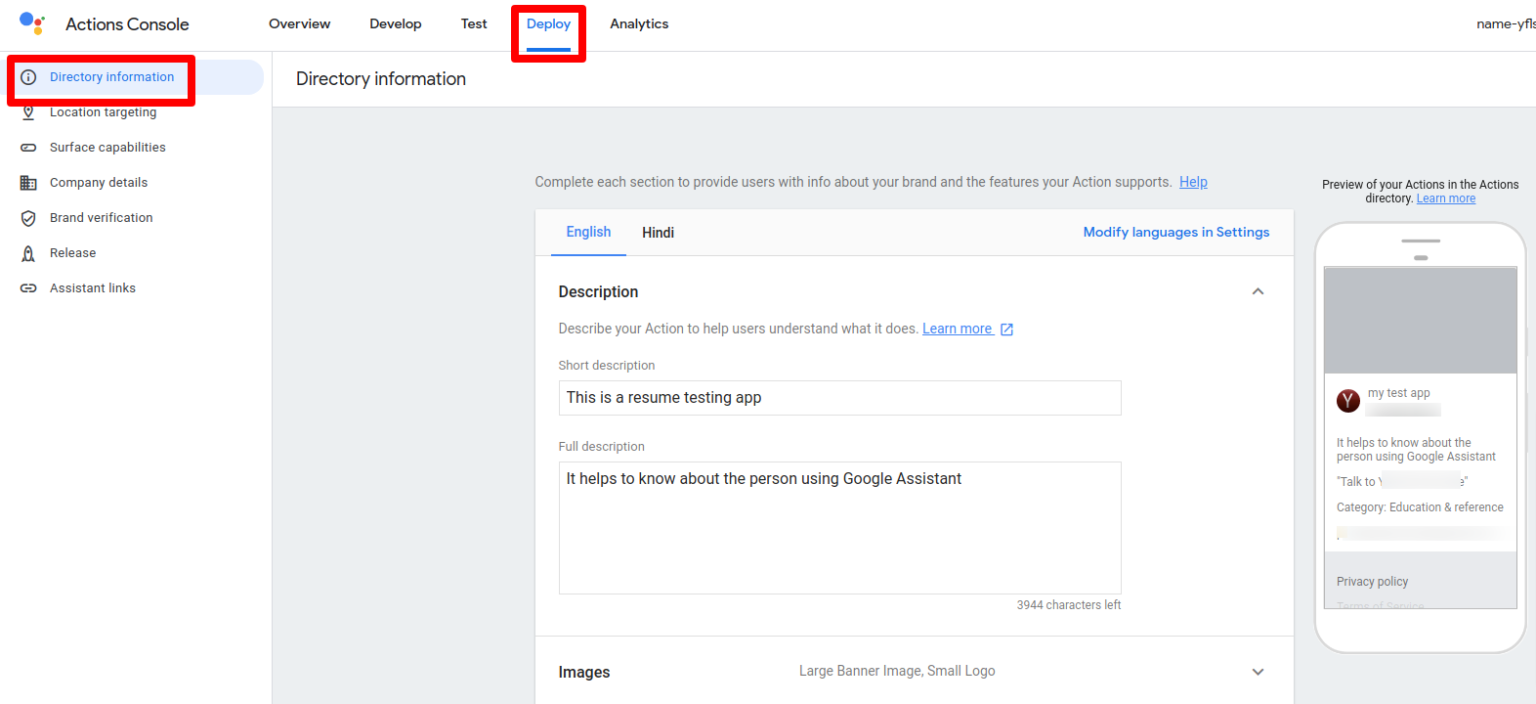
Task: Switch to the Hindi language tab
Action: (x=658, y=232)
